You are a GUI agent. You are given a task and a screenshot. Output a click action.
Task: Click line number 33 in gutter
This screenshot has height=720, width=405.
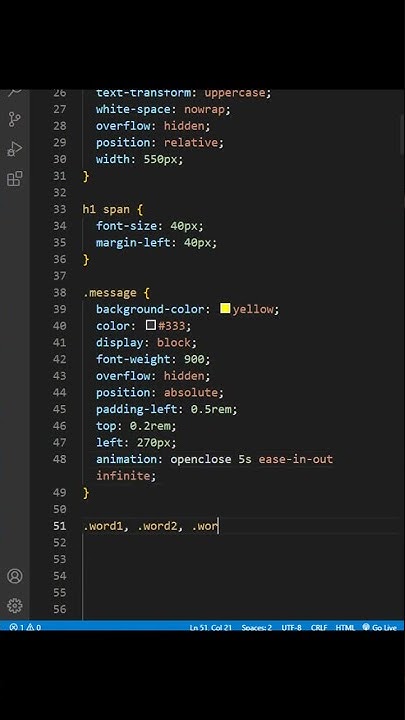click(60, 209)
